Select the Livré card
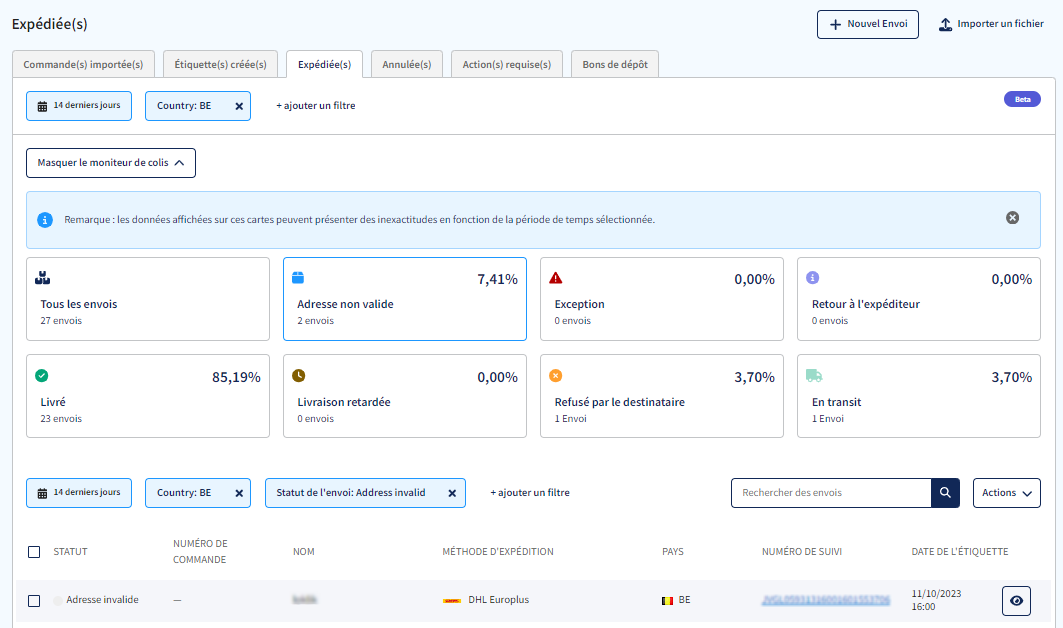This screenshot has width=1063, height=628. tap(148, 396)
